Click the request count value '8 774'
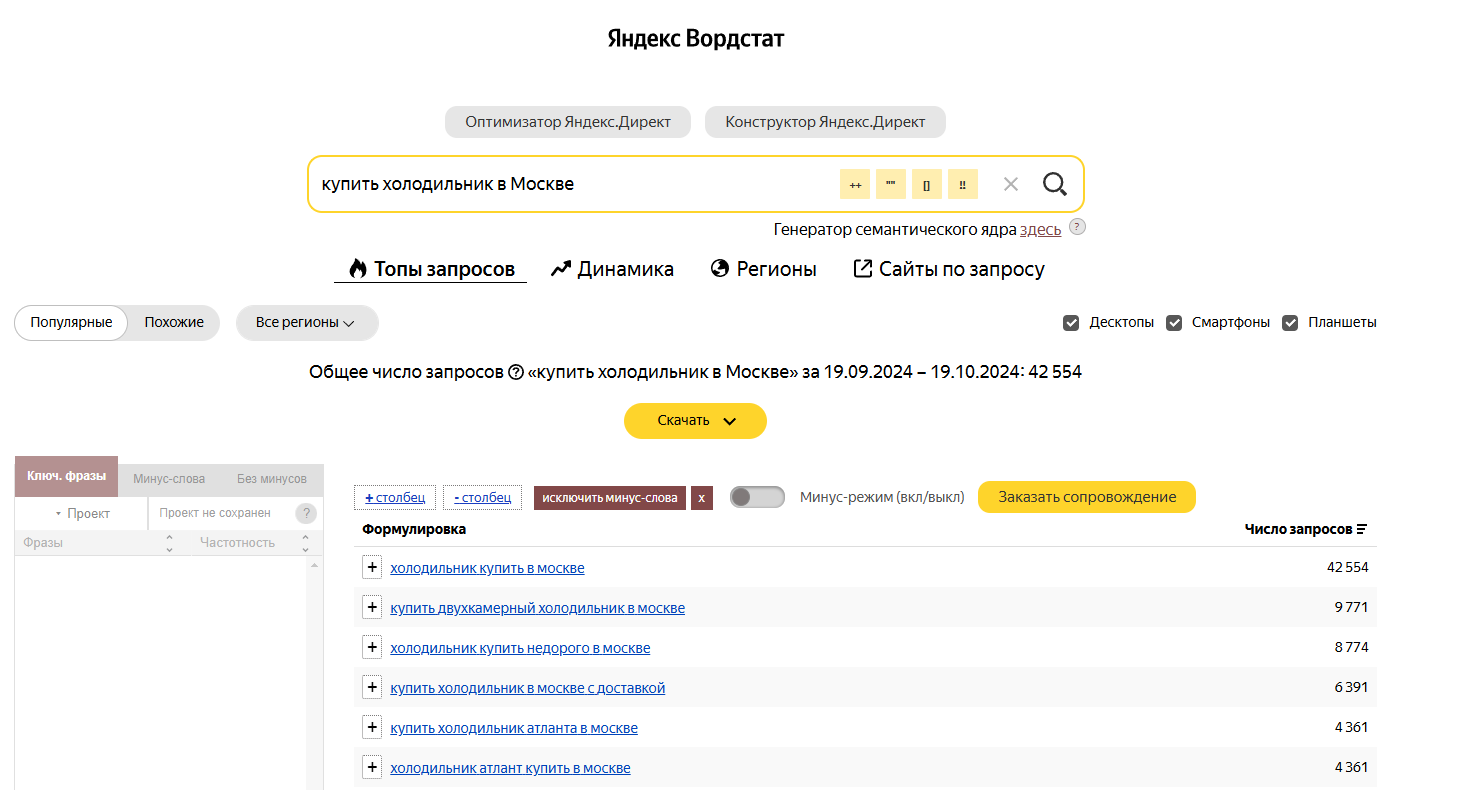 pos(1351,647)
